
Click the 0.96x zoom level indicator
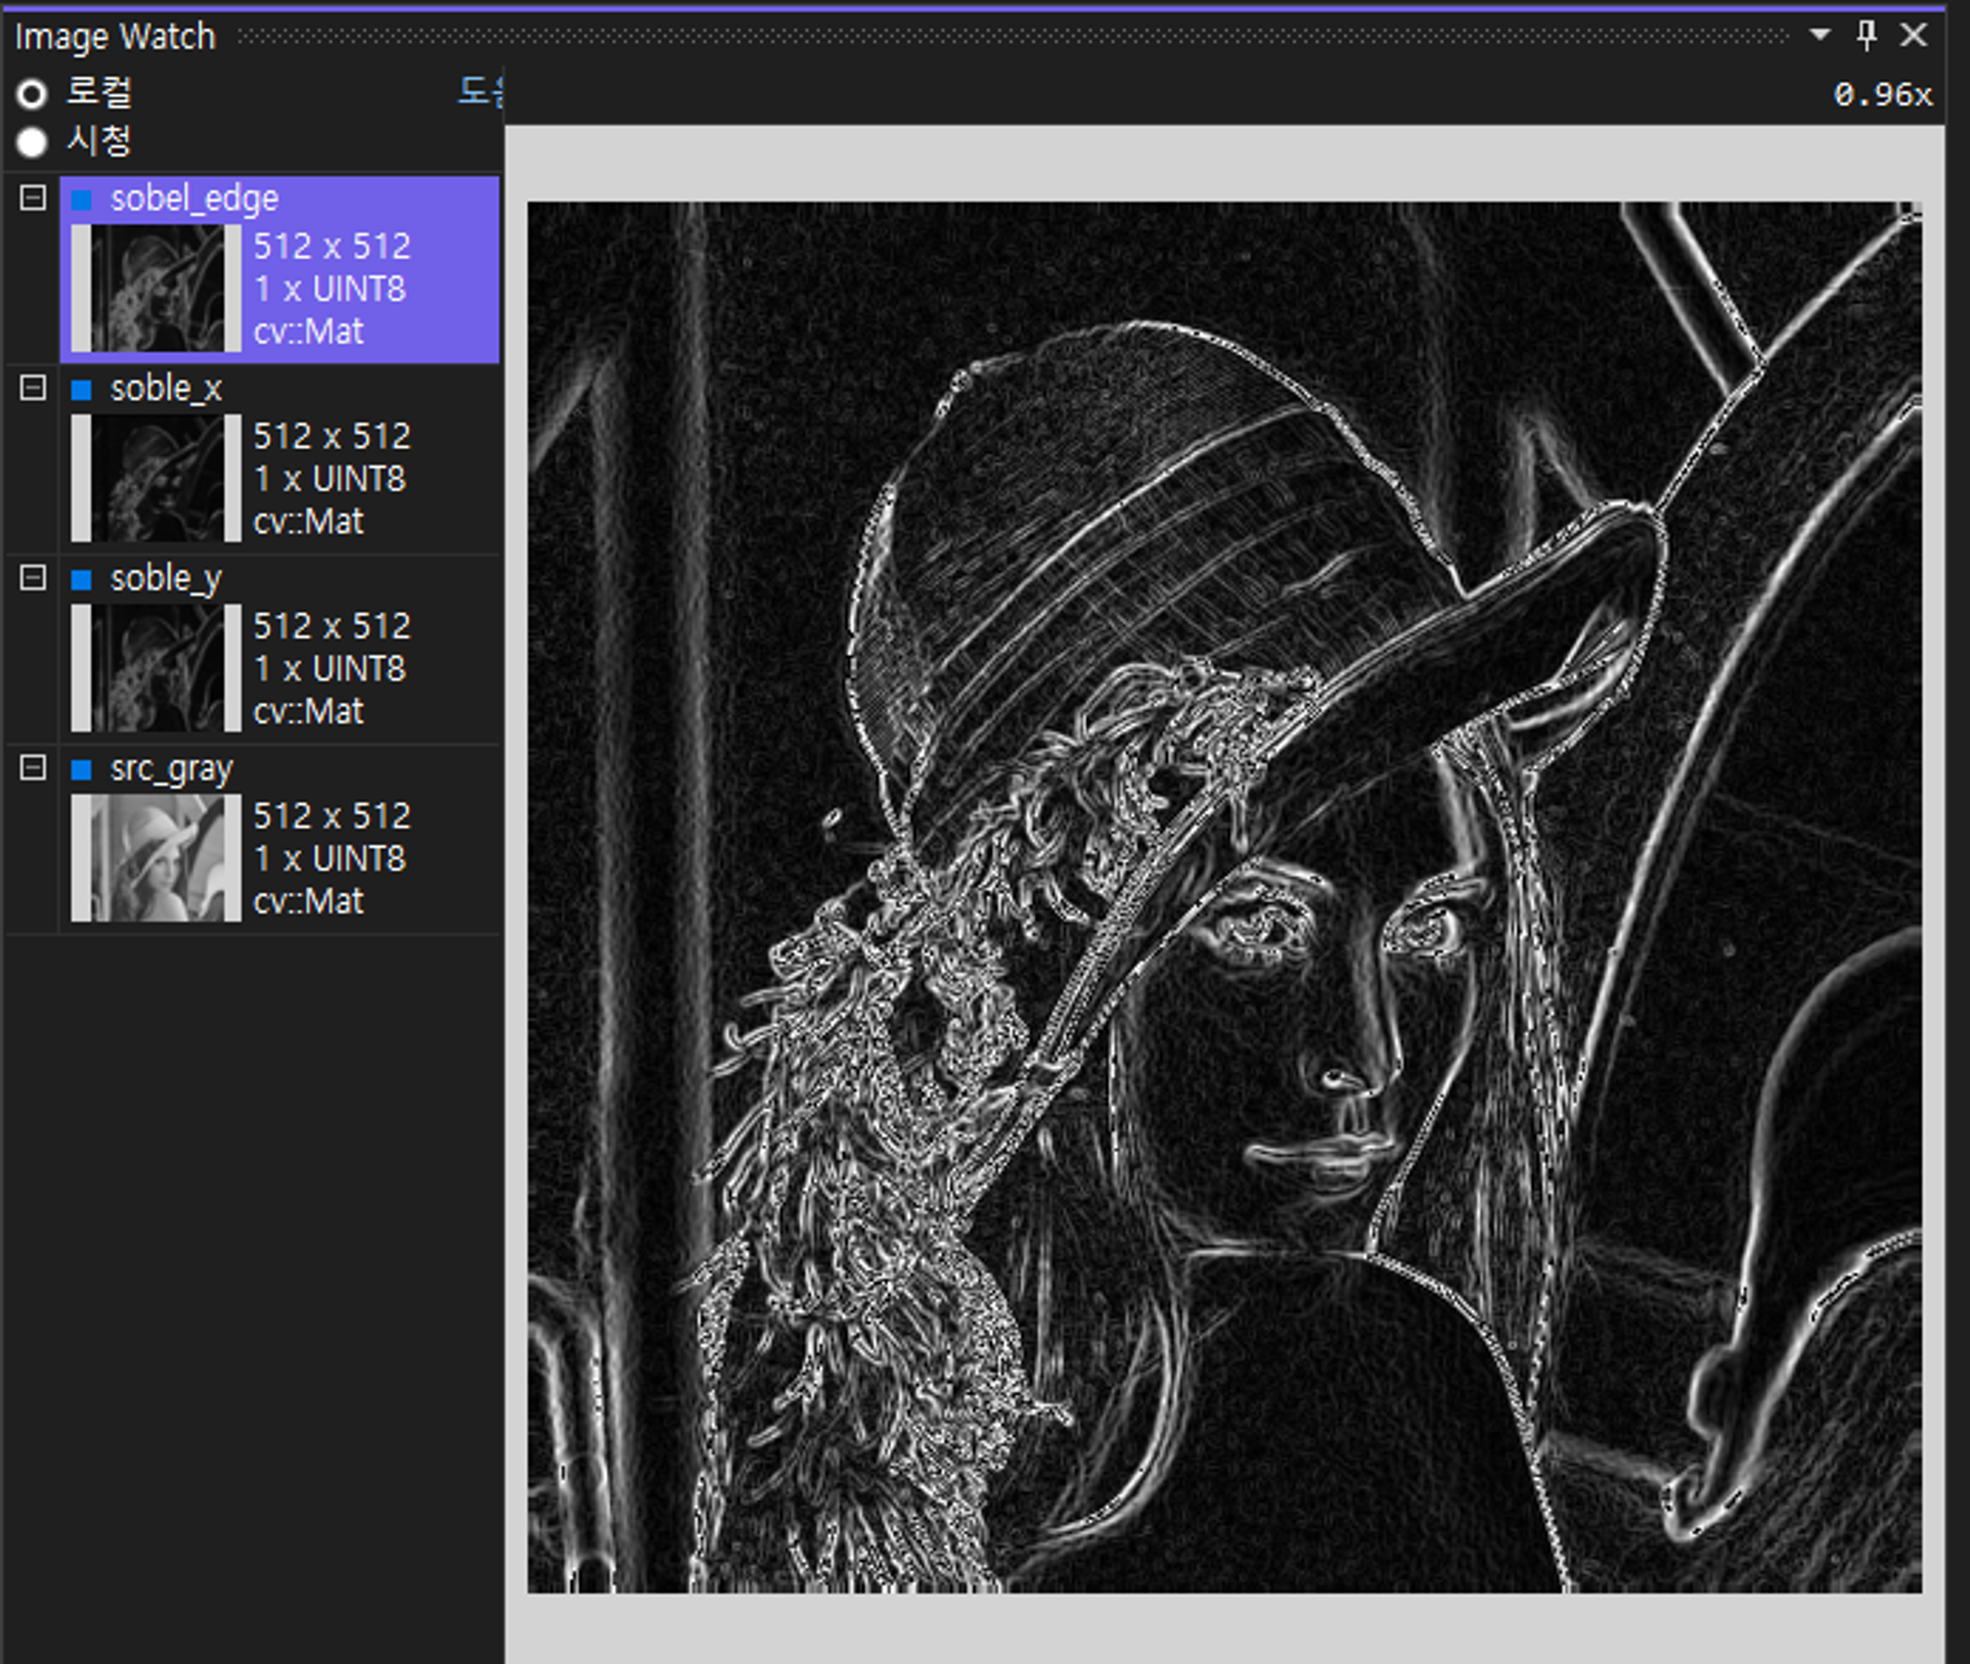1882,95
